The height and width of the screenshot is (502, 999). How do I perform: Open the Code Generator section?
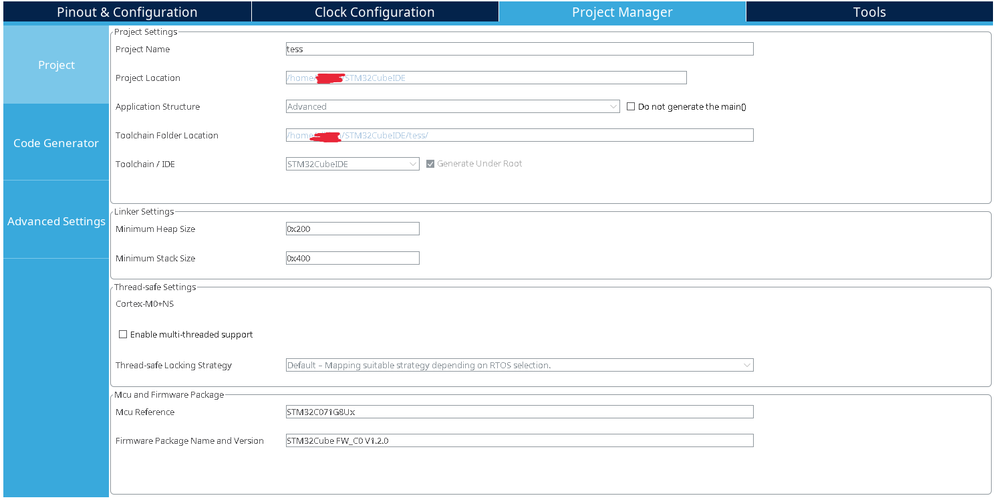(x=56, y=143)
